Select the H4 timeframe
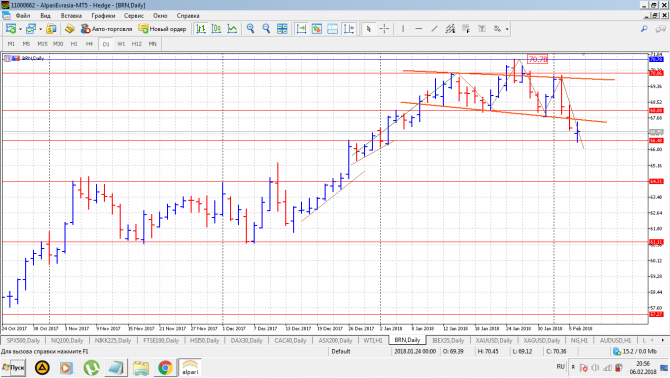The width and height of the screenshot is (670, 378). 89,44
